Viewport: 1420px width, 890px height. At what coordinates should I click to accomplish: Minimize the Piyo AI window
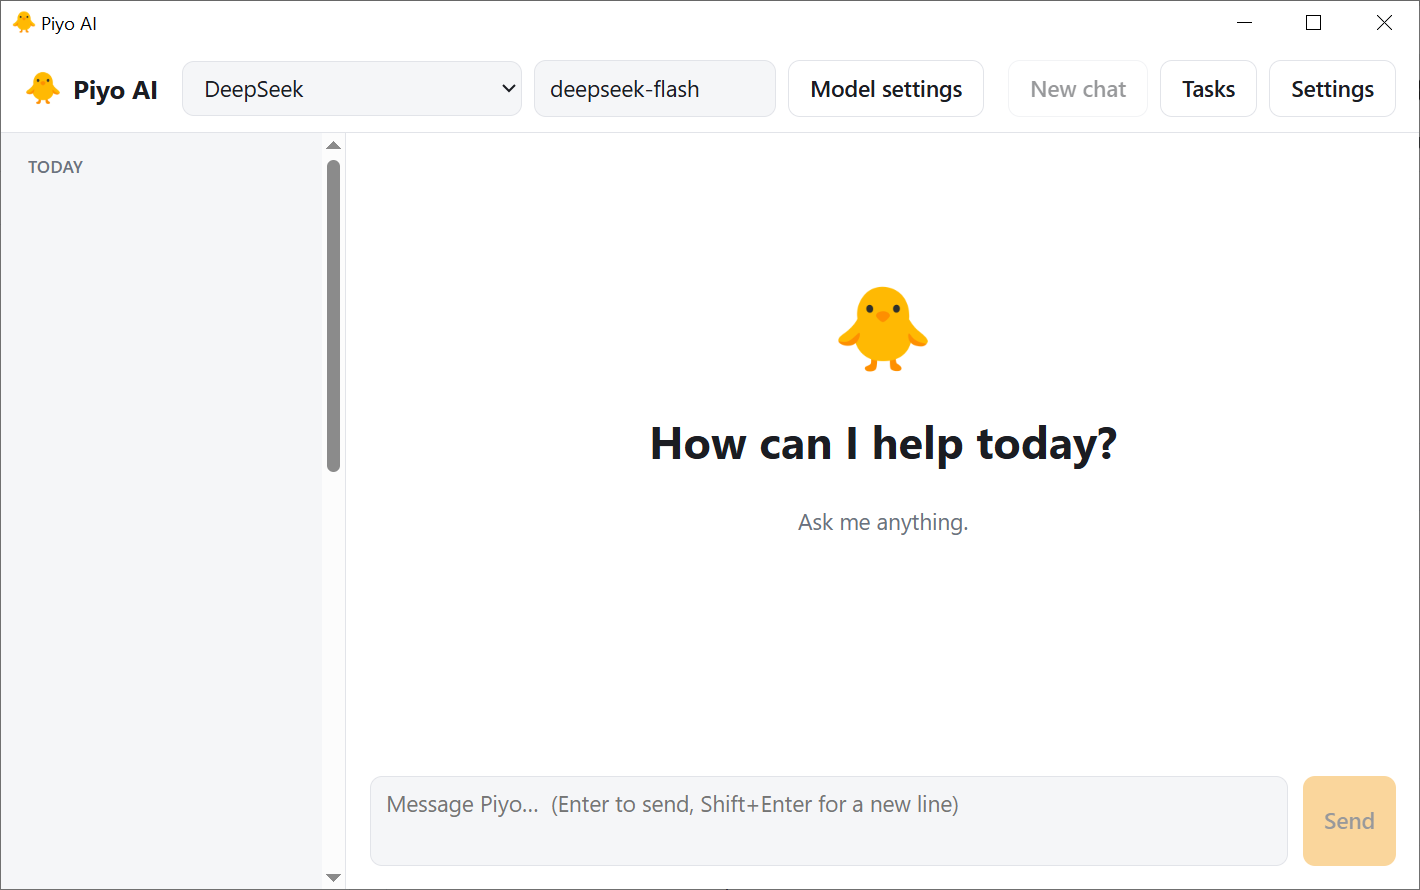[1245, 23]
